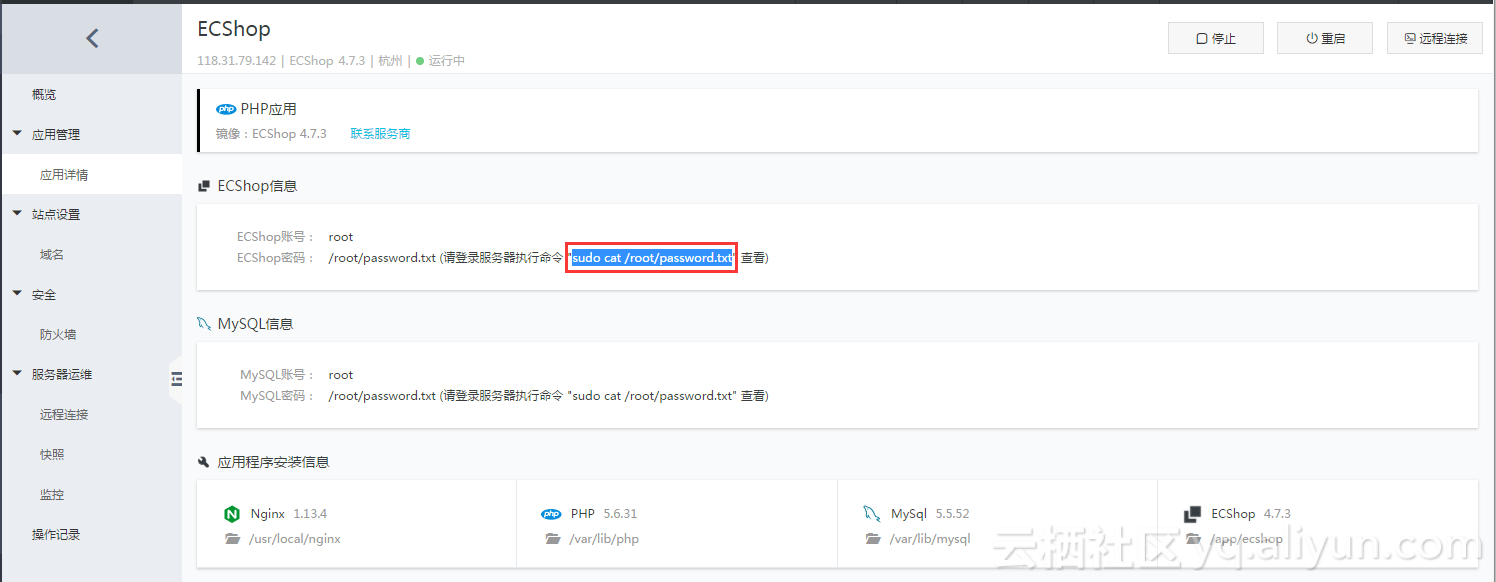The height and width of the screenshot is (582, 1496).
Task: Click the folder icon beside /usr/local/nginx
Action: (233, 539)
